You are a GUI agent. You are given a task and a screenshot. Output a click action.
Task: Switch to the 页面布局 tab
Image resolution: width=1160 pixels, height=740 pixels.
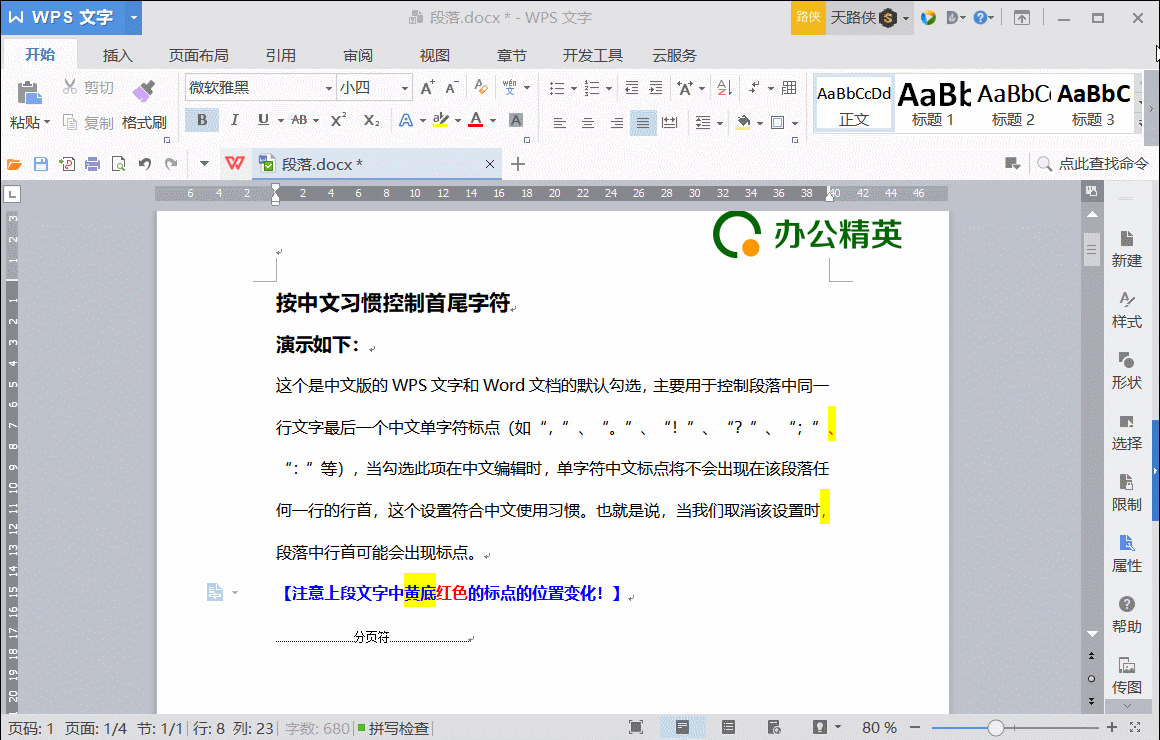[x=198, y=56]
